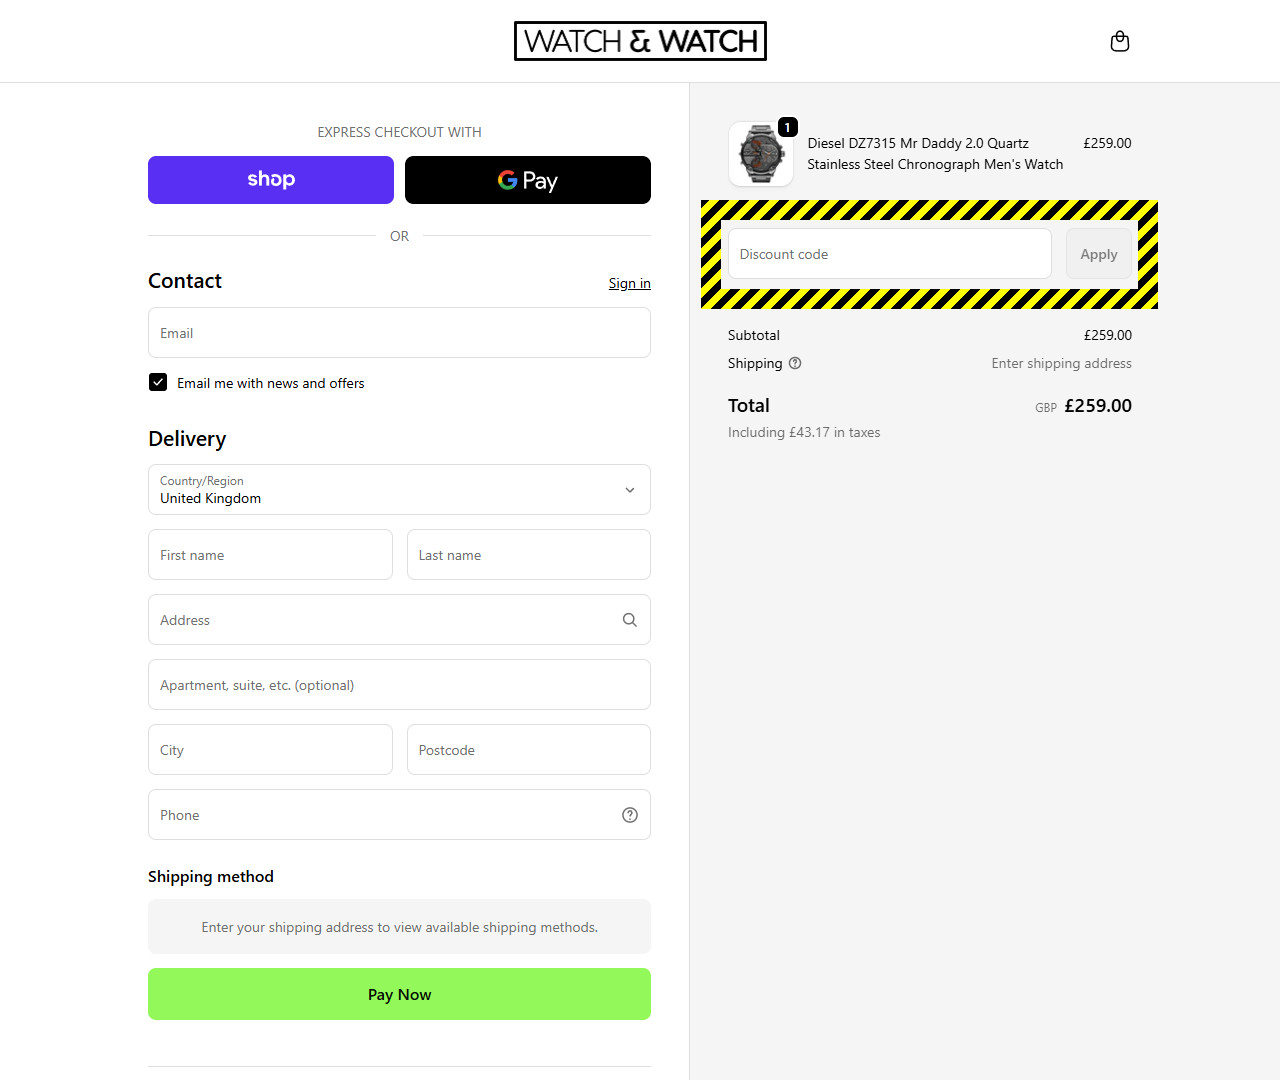Click the green Pay Now button
This screenshot has height=1080, width=1280.
tap(399, 994)
